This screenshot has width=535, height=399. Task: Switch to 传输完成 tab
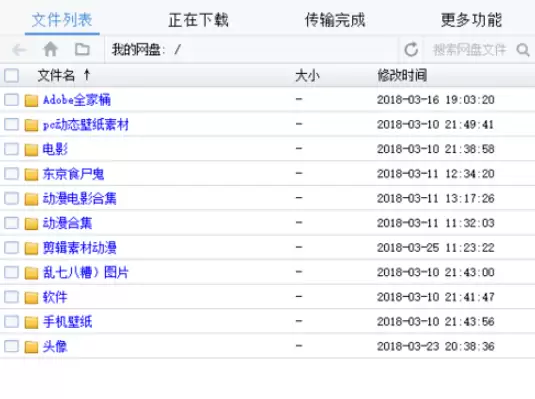[x=335, y=20]
